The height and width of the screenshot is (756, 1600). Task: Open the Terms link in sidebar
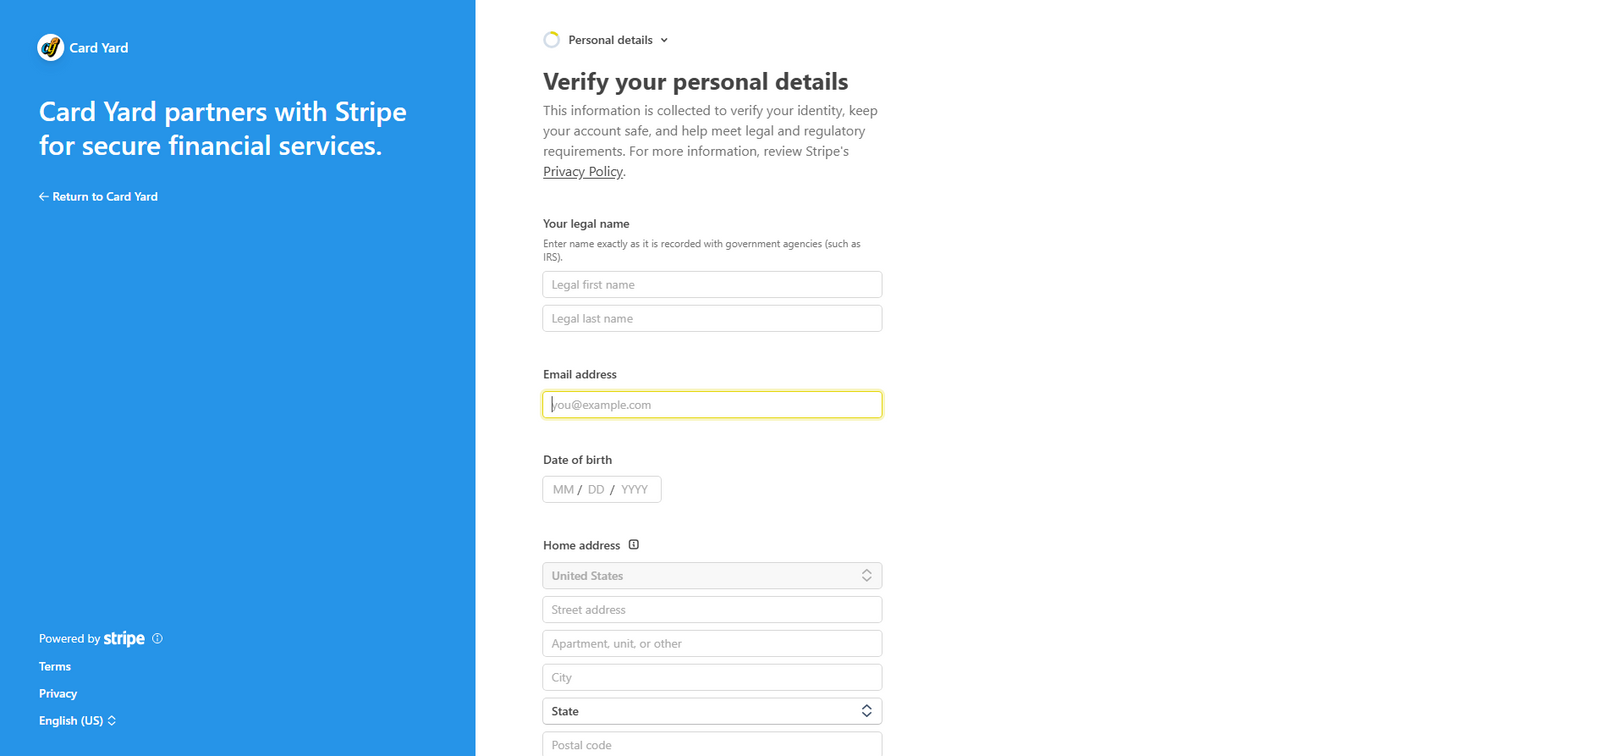55,666
